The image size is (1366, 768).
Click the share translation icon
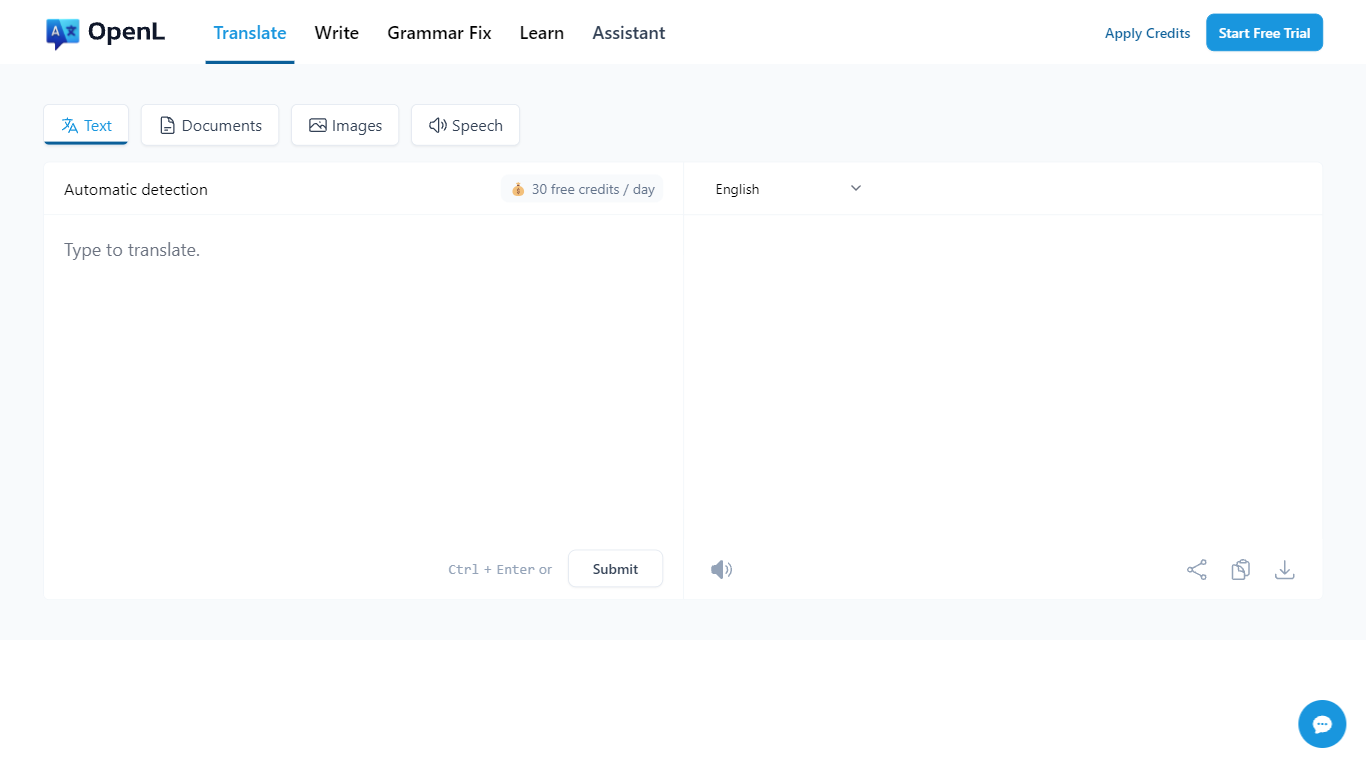[1196, 570]
